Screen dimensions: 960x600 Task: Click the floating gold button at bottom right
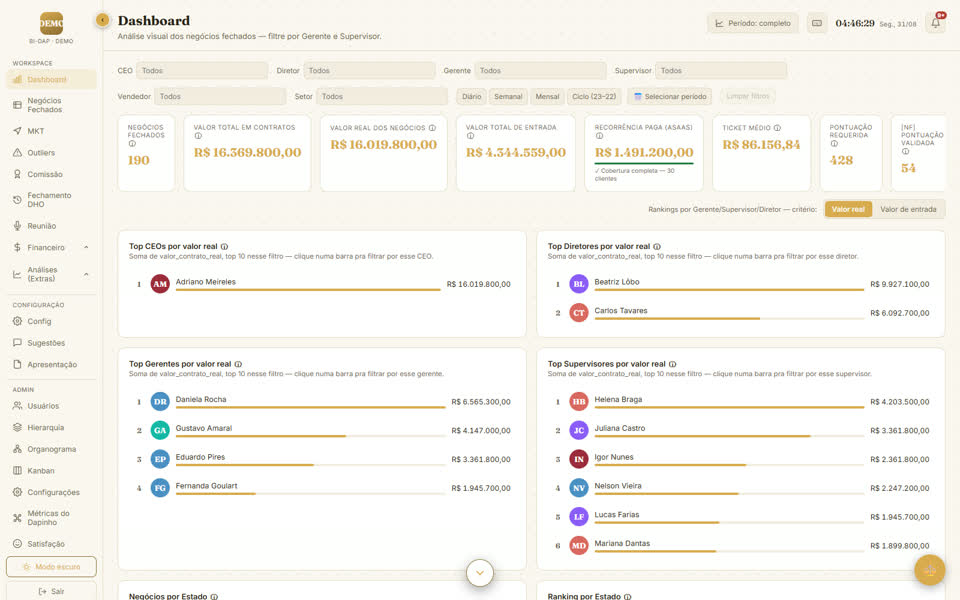pyautogui.click(x=929, y=570)
